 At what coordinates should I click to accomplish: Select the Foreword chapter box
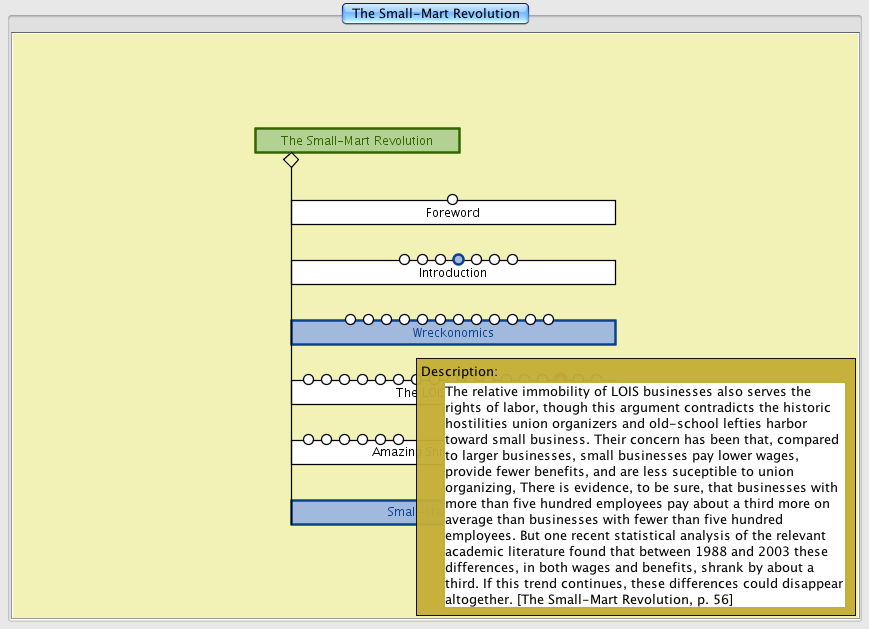pyautogui.click(x=452, y=213)
